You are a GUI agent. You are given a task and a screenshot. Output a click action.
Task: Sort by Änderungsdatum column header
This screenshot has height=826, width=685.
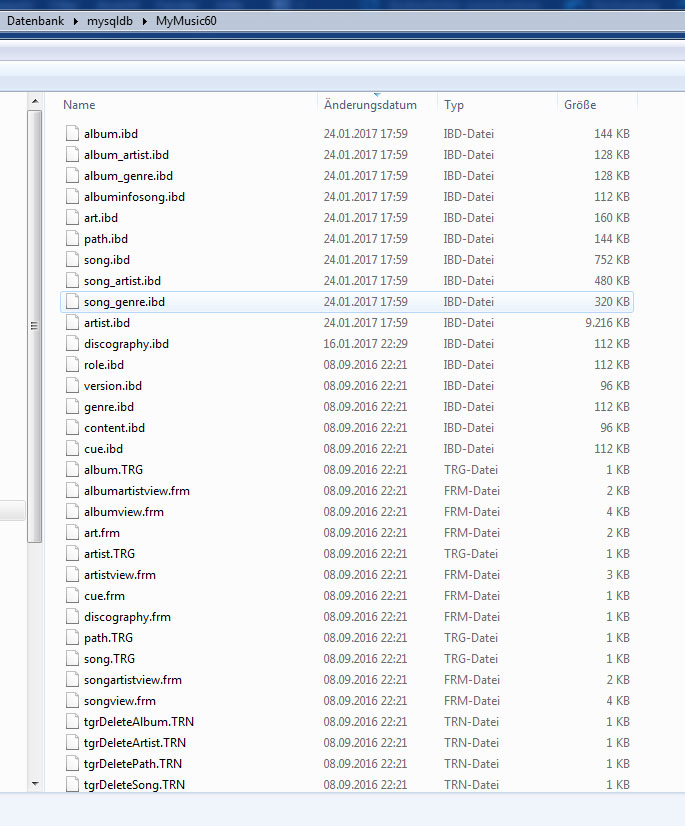pyautogui.click(x=370, y=105)
